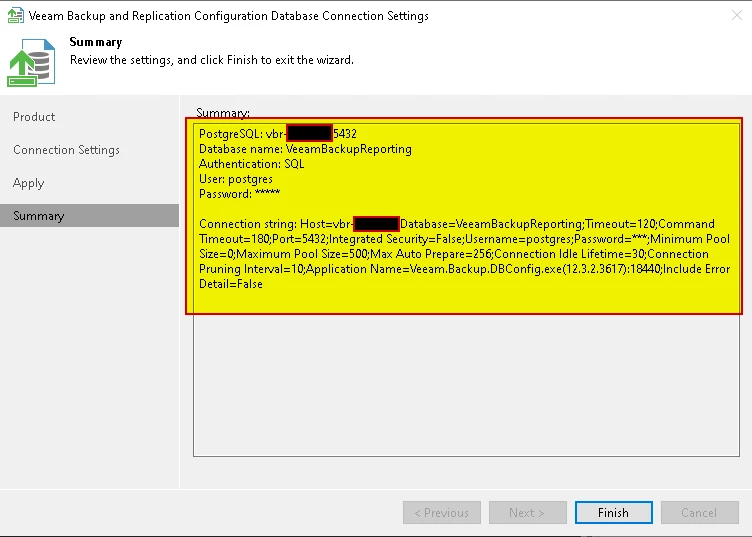Image resolution: width=752 pixels, height=537 pixels.
Task: Click the Cancel button
Action: (x=699, y=513)
